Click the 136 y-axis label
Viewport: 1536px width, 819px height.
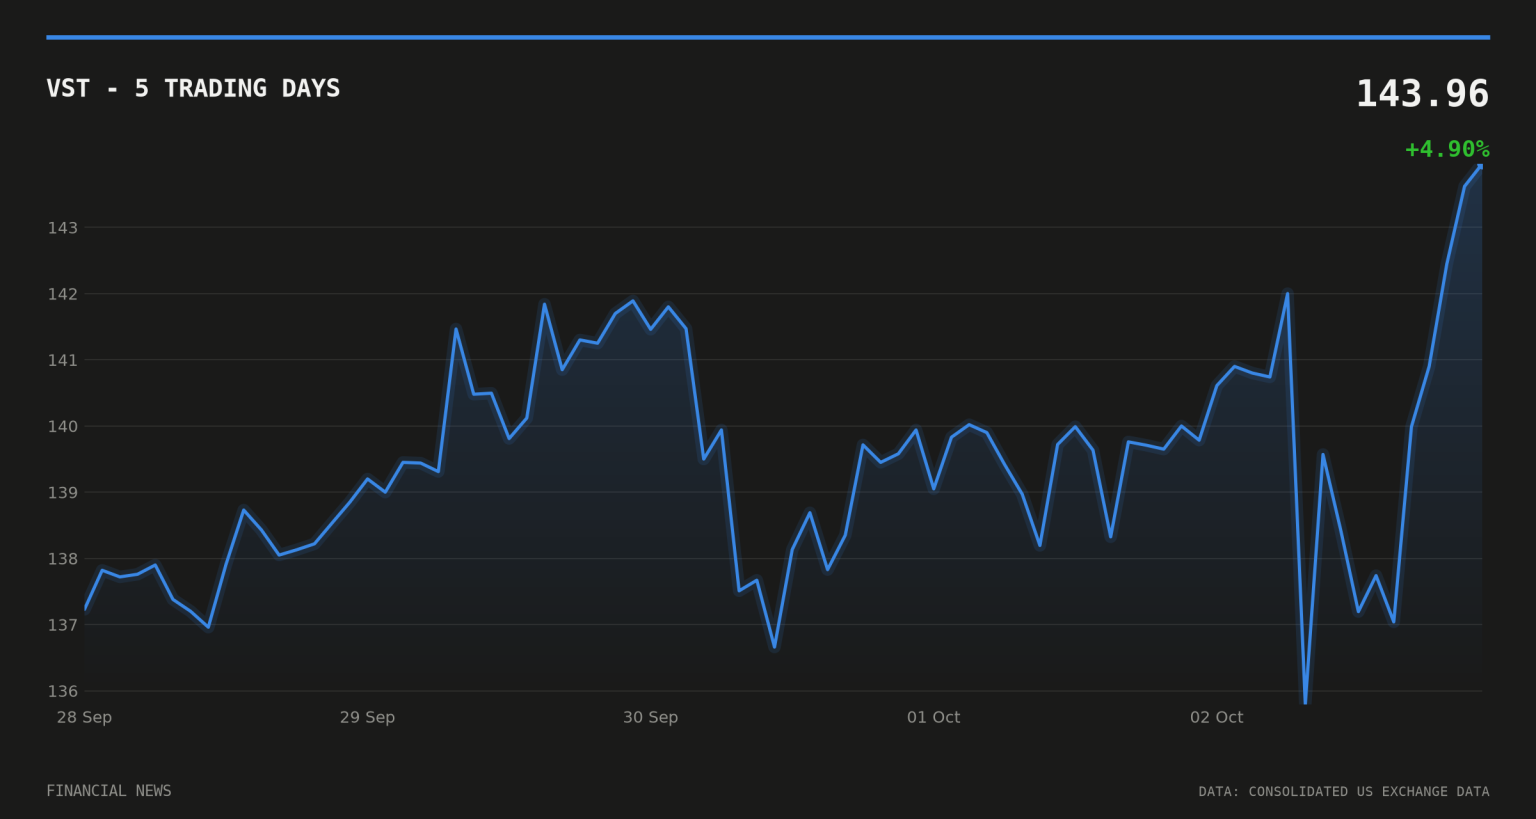pos(62,691)
